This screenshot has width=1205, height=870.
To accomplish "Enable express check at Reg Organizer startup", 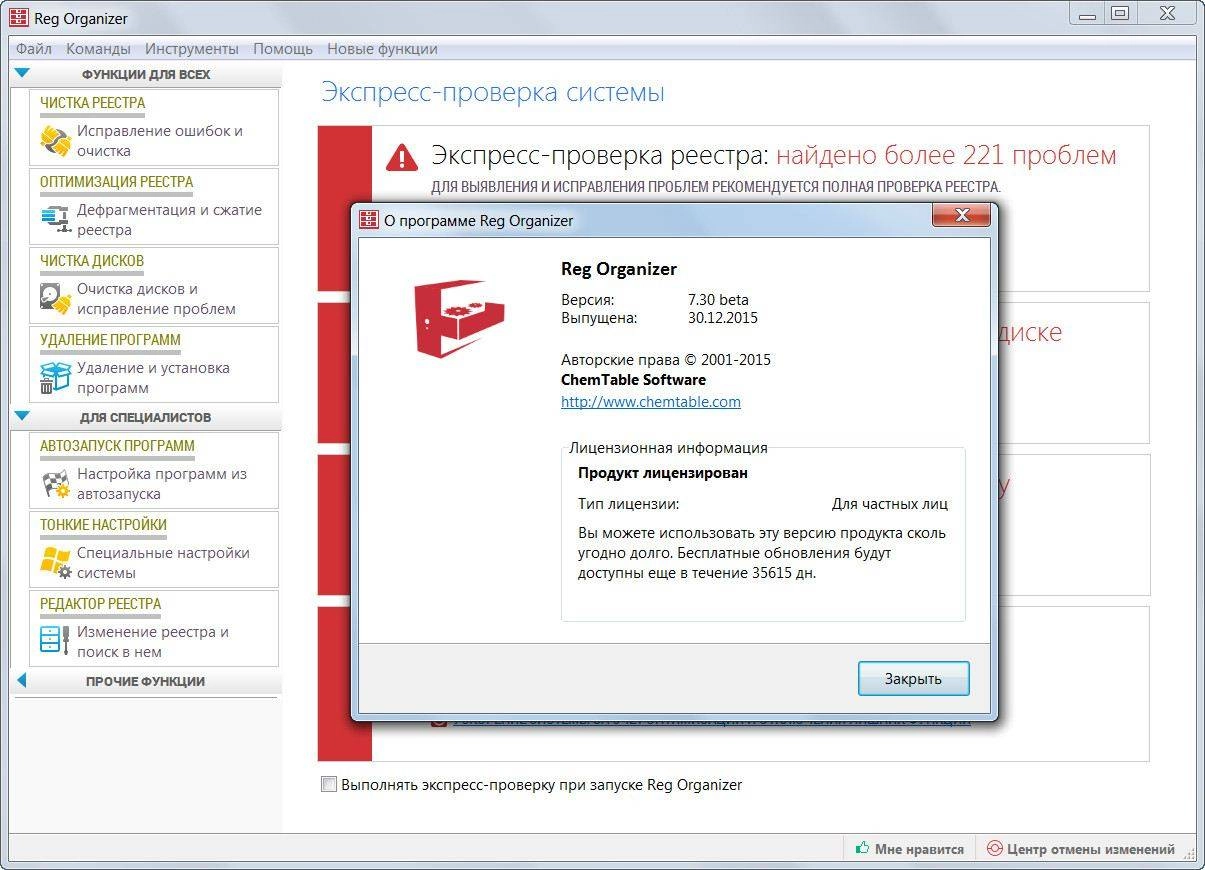I will (x=329, y=785).
